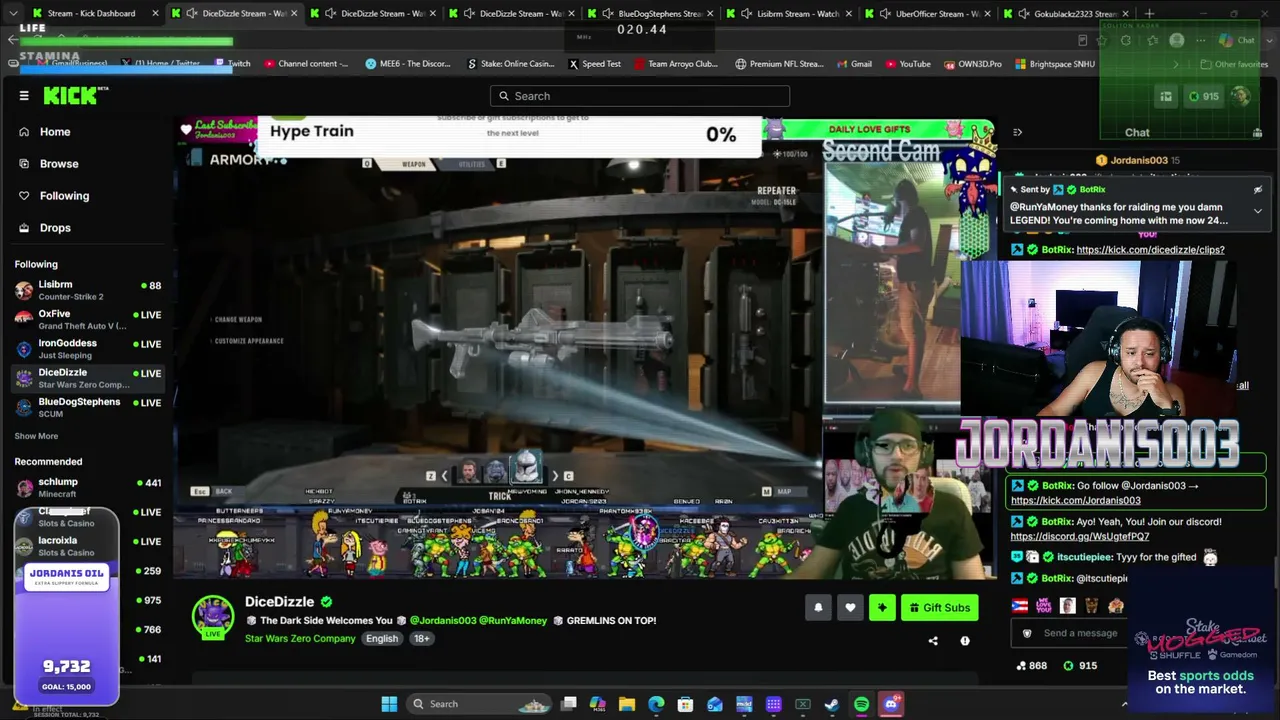Open Lisibrm channel in Following list
Image resolution: width=1280 pixels, height=720 pixels.
88,290
